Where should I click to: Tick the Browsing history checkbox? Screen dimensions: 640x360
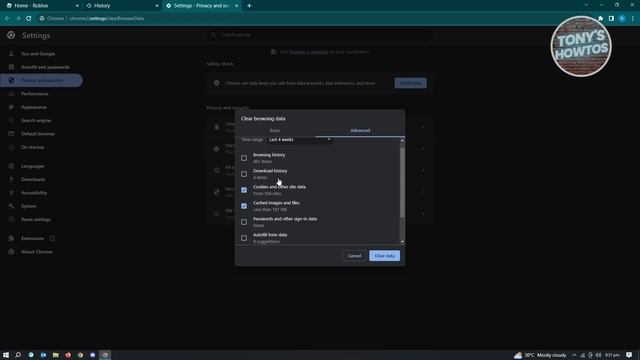point(244,158)
